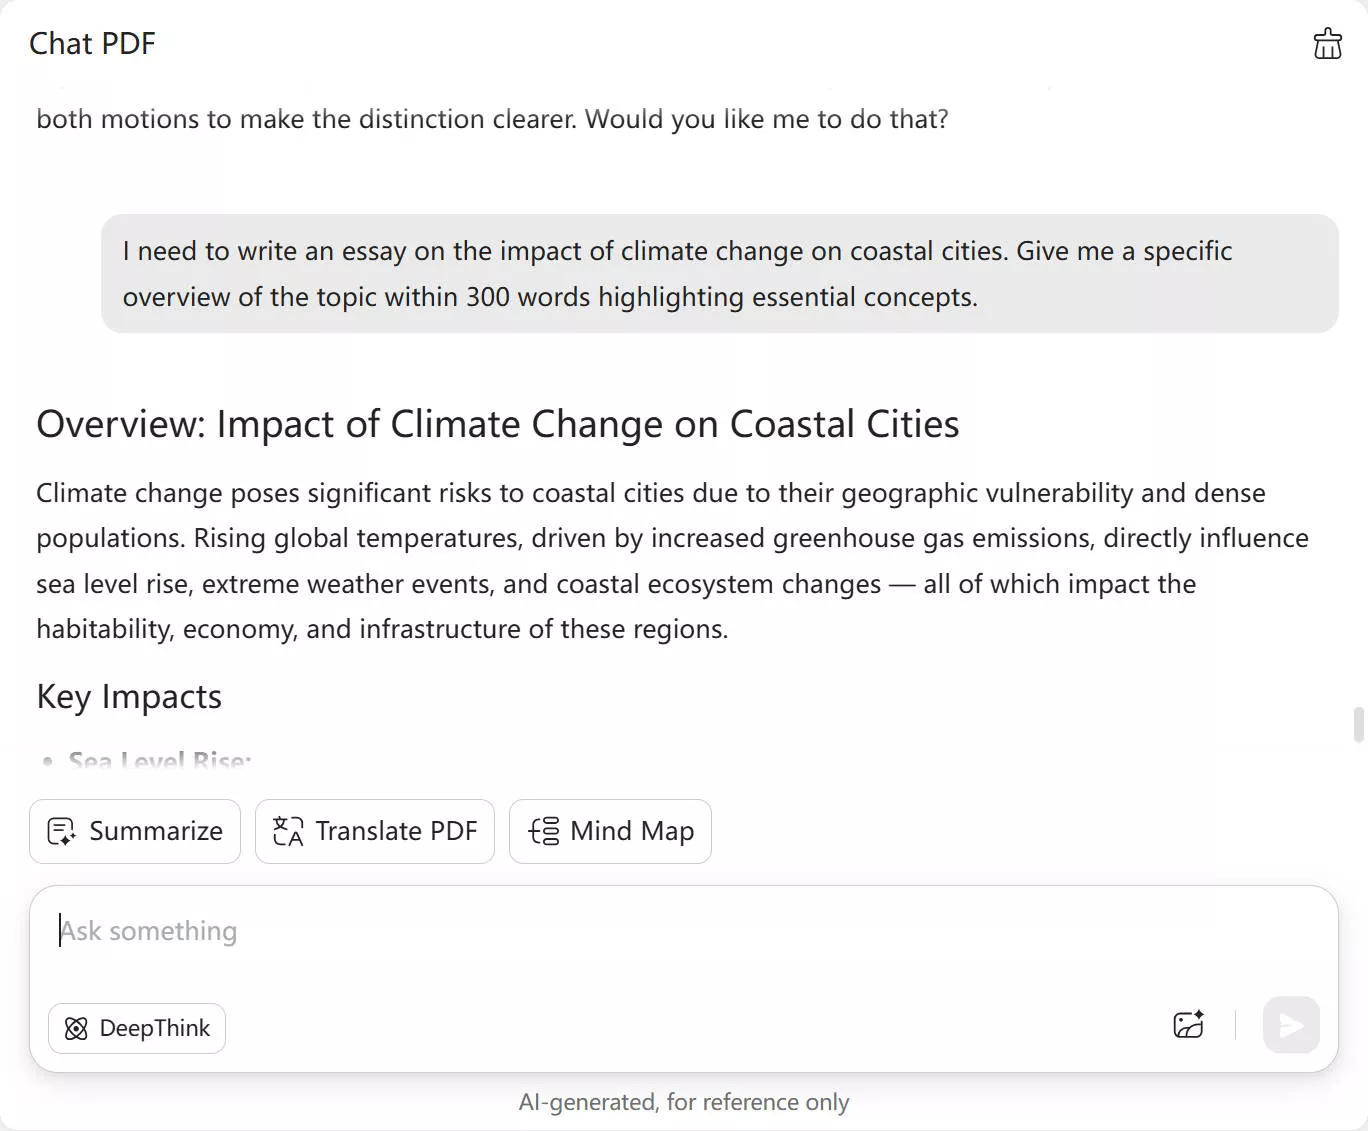The height and width of the screenshot is (1131, 1368).
Task: Click the AI-generated disclaimer text
Action: [684, 1102]
